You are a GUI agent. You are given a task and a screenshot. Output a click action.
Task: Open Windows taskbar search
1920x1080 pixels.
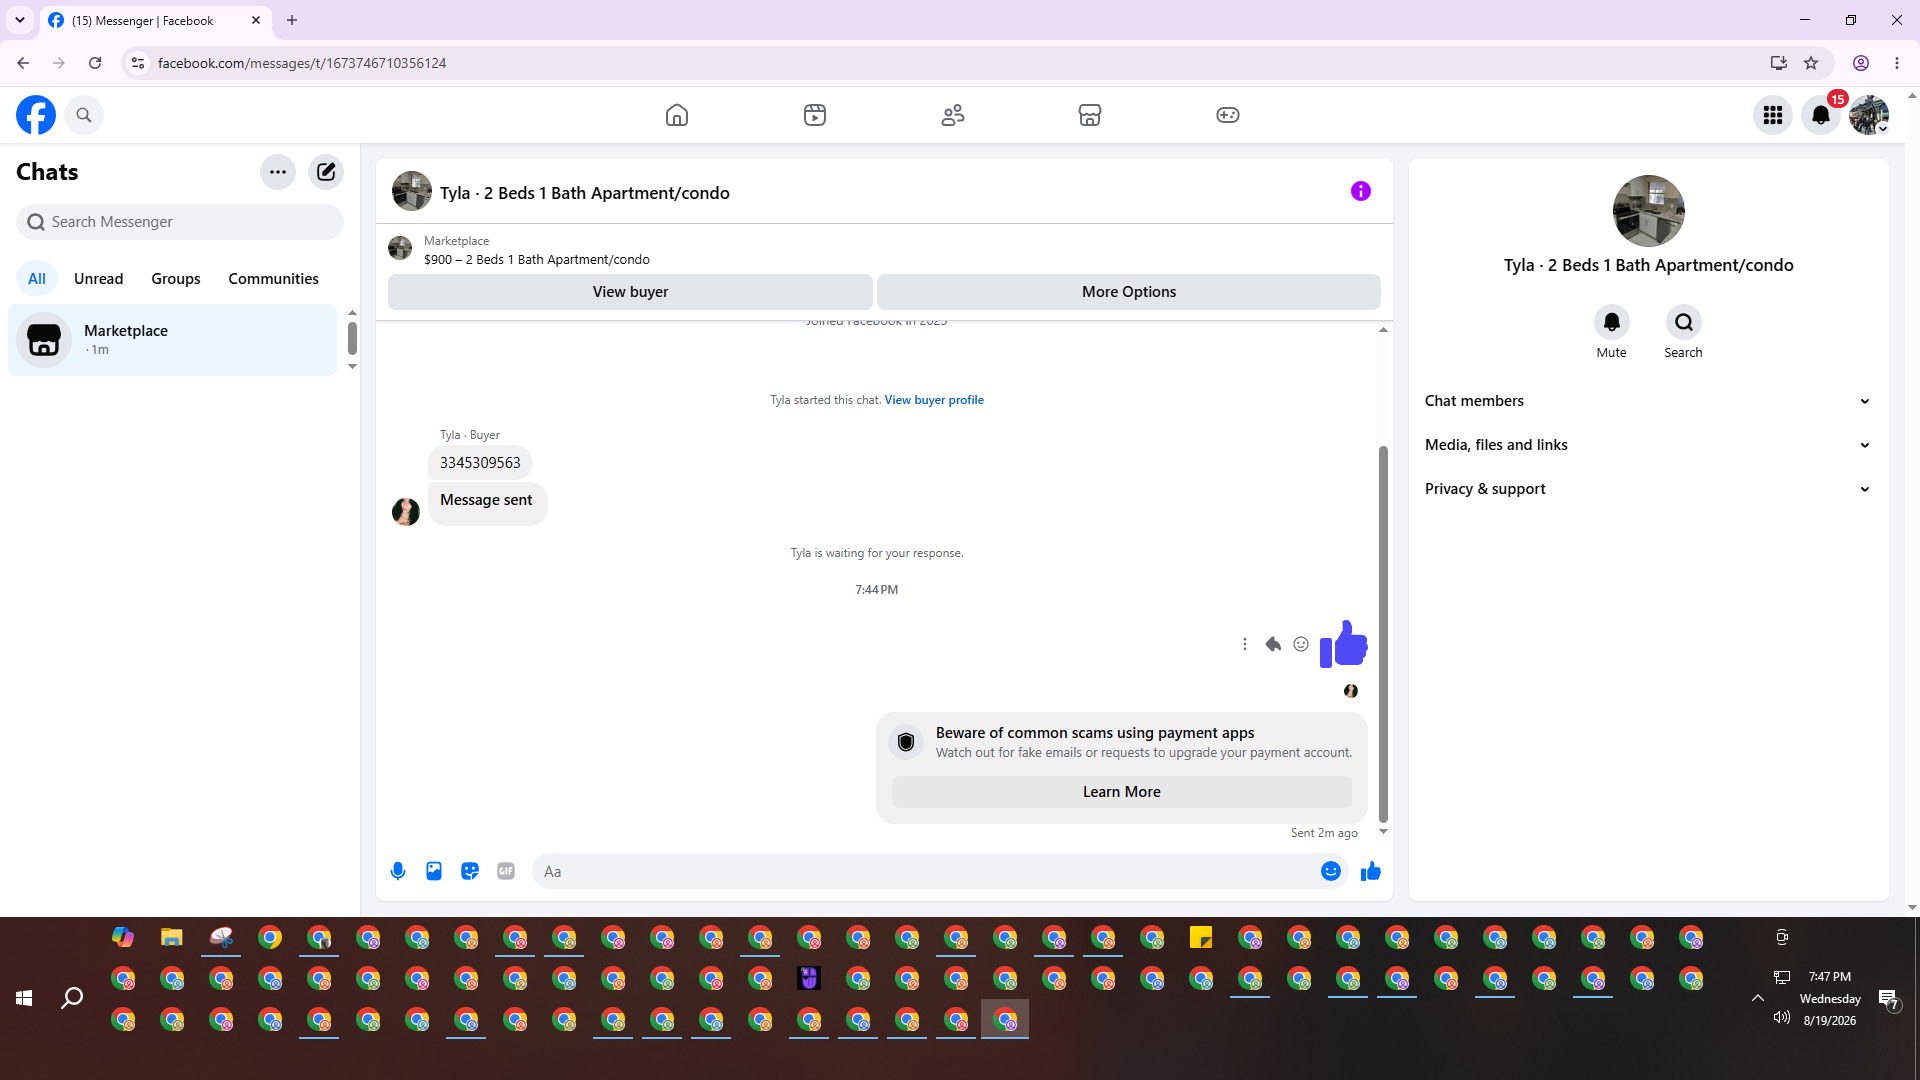pos(72,998)
